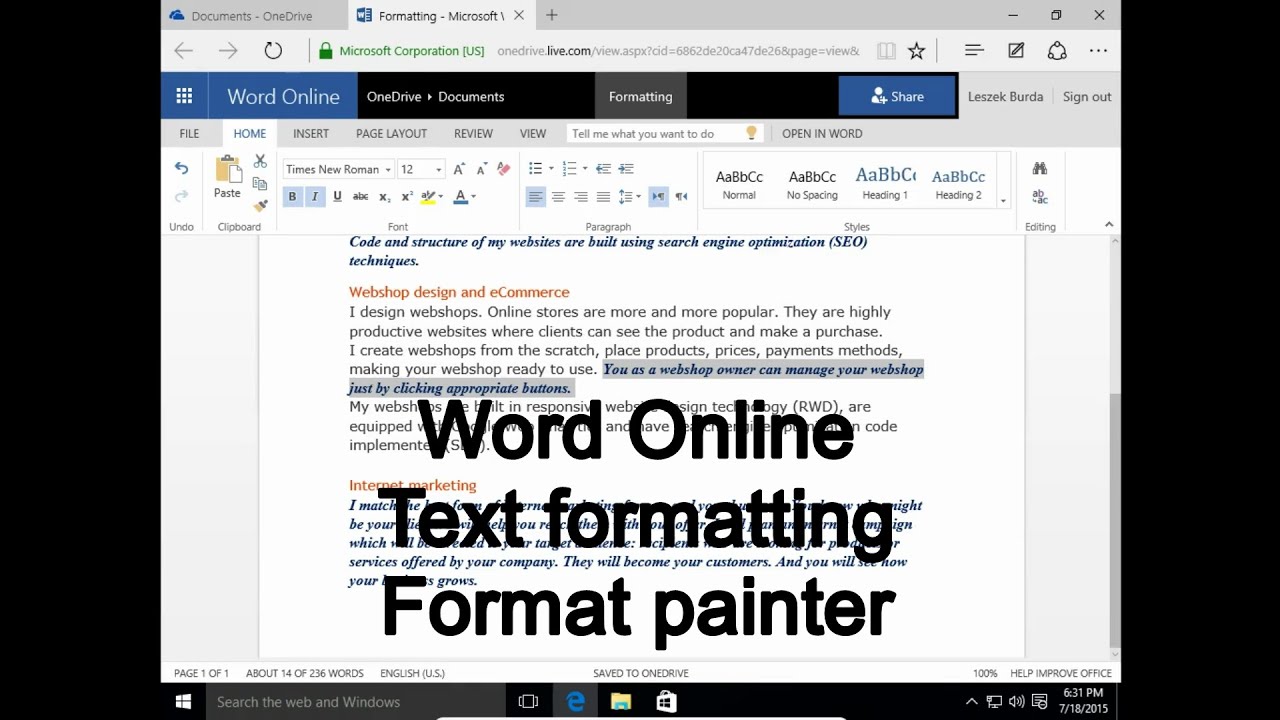Expand the bullets list dropdown arrow

pyautogui.click(x=551, y=169)
